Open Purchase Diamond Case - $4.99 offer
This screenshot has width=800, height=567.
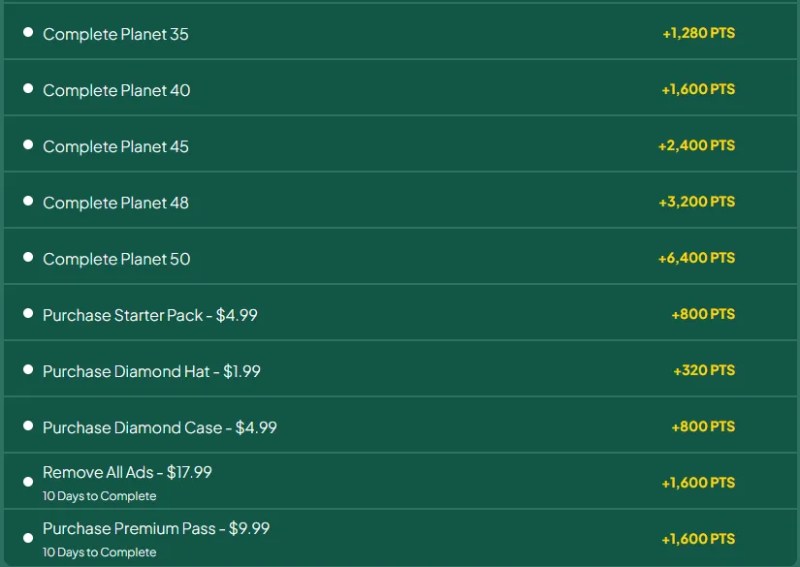160,427
